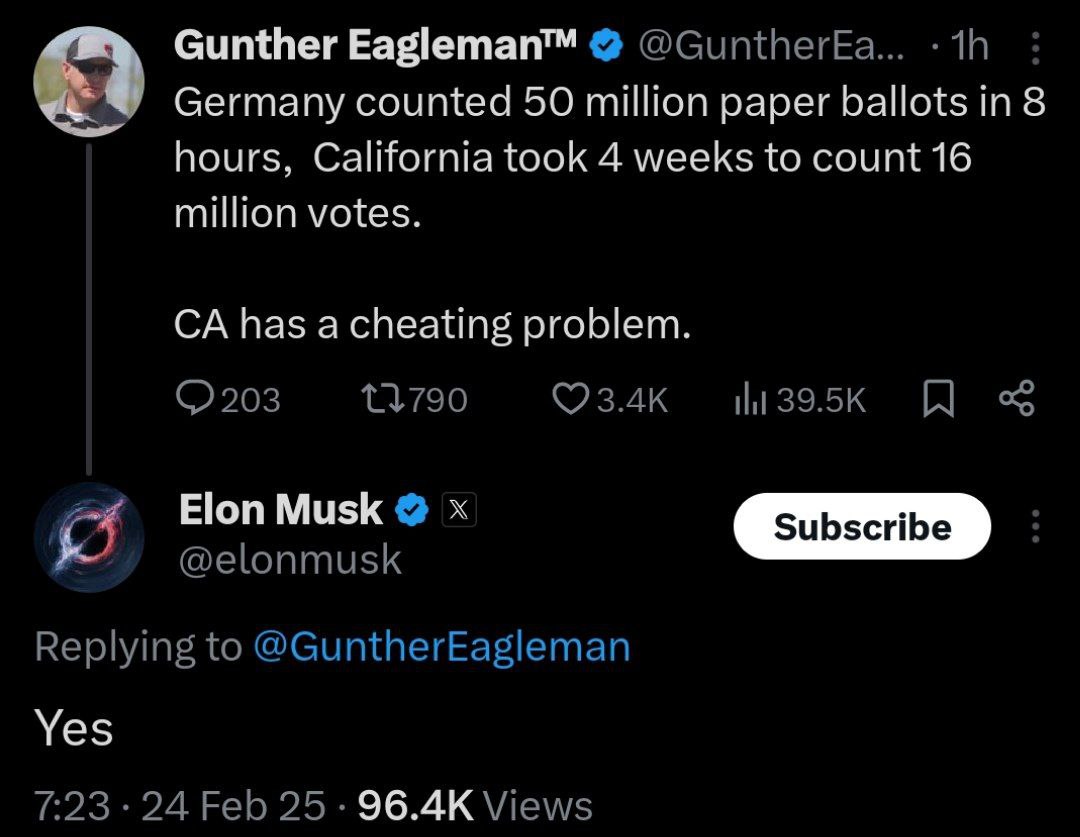The width and height of the screenshot is (1080, 837).
Task: Bookmark the Gunther Eagleman post
Action: [938, 399]
